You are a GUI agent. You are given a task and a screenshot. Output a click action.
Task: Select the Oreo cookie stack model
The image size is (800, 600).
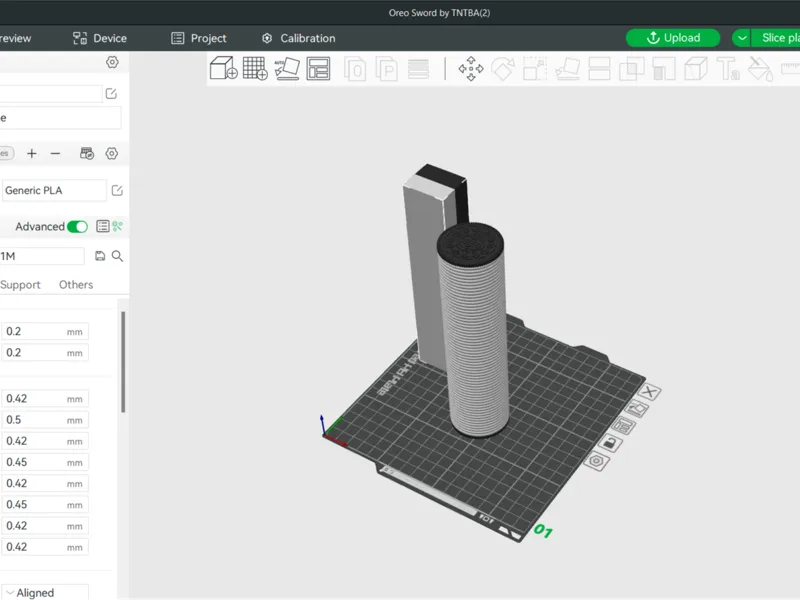[x=474, y=332]
